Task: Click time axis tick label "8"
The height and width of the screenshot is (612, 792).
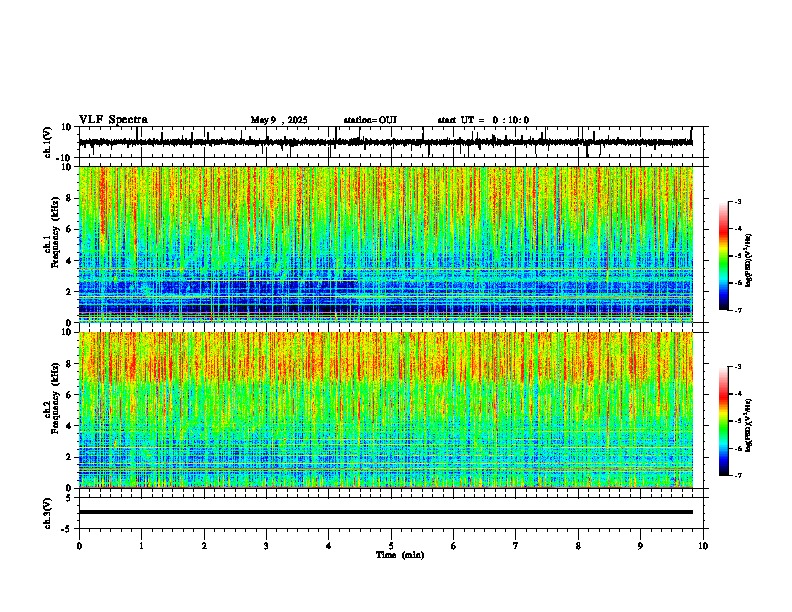Action: 578,546
